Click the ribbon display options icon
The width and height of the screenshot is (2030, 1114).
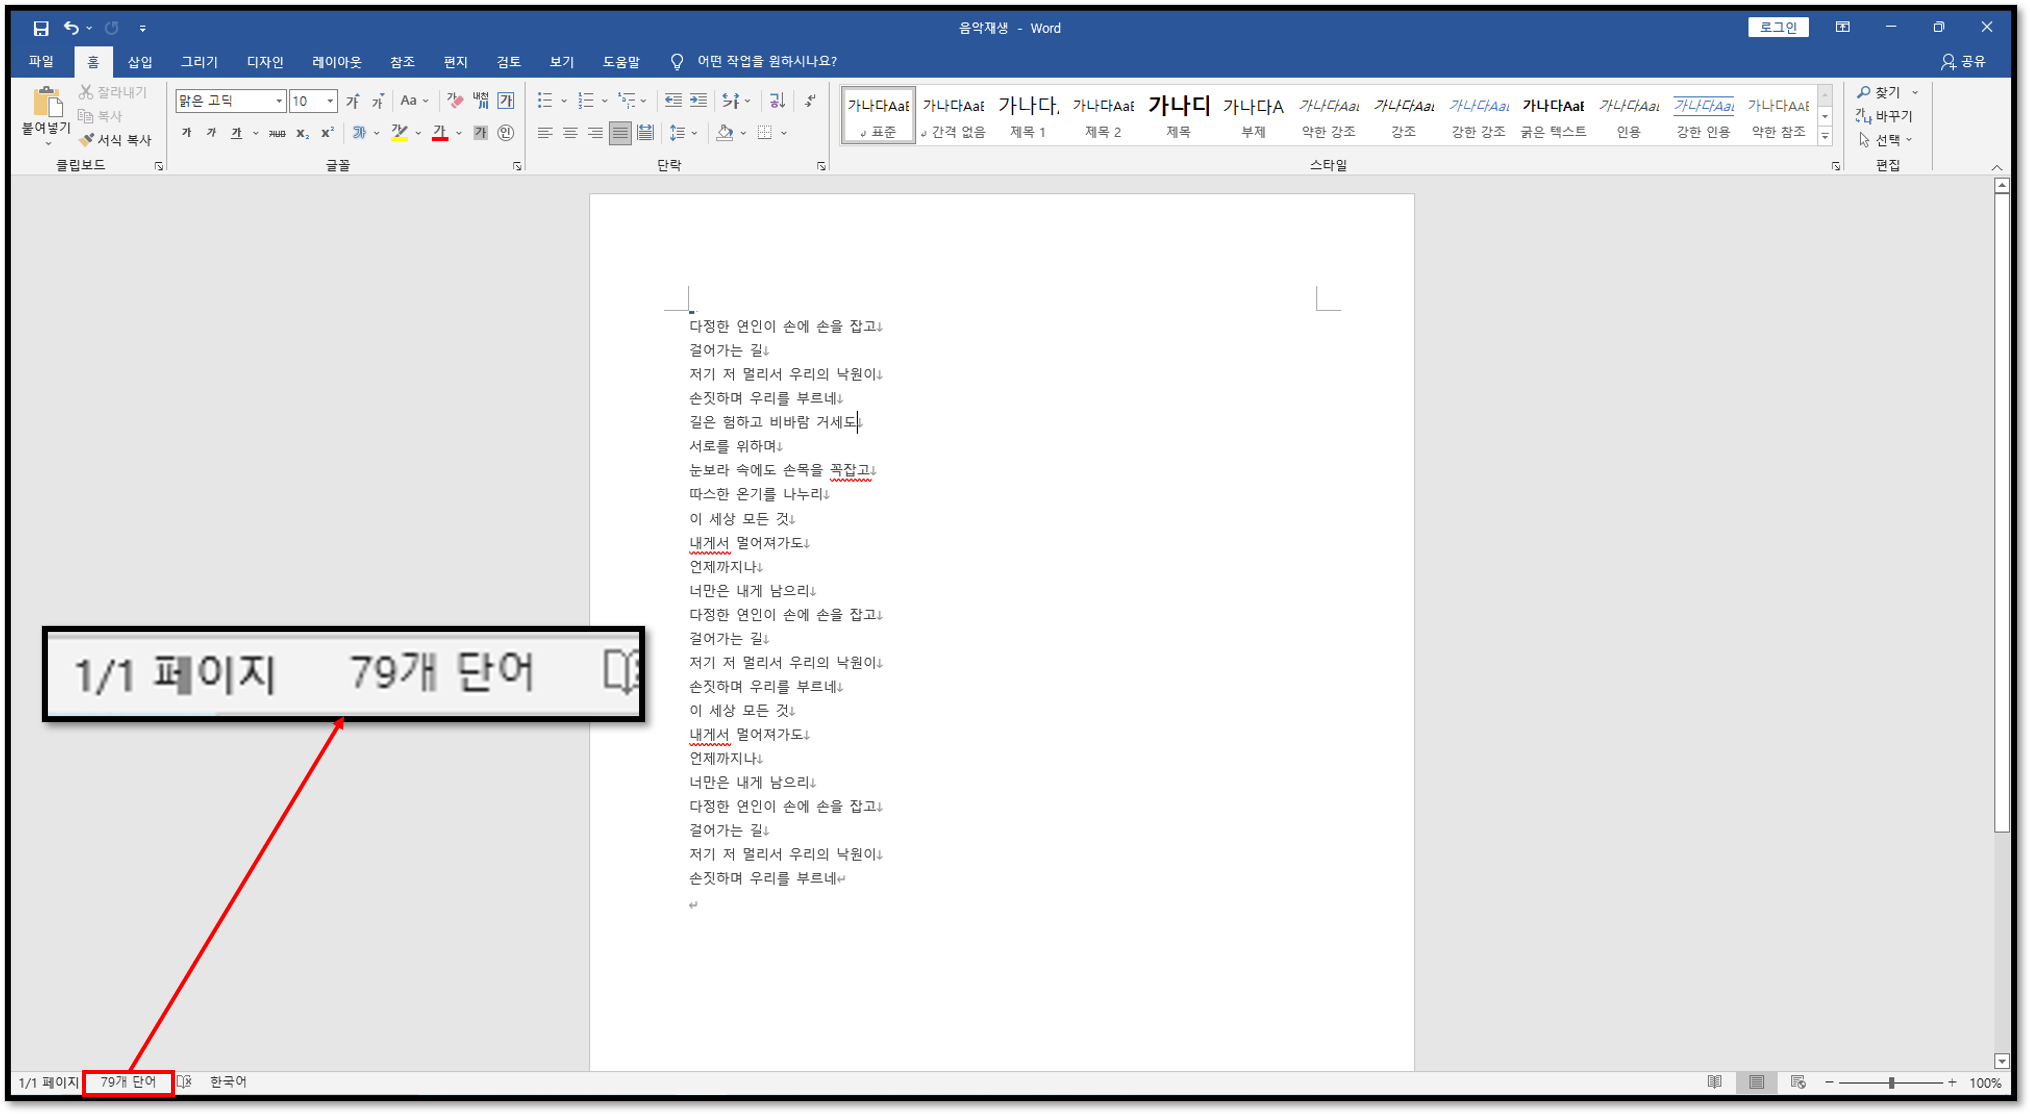click(x=1842, y=28)
